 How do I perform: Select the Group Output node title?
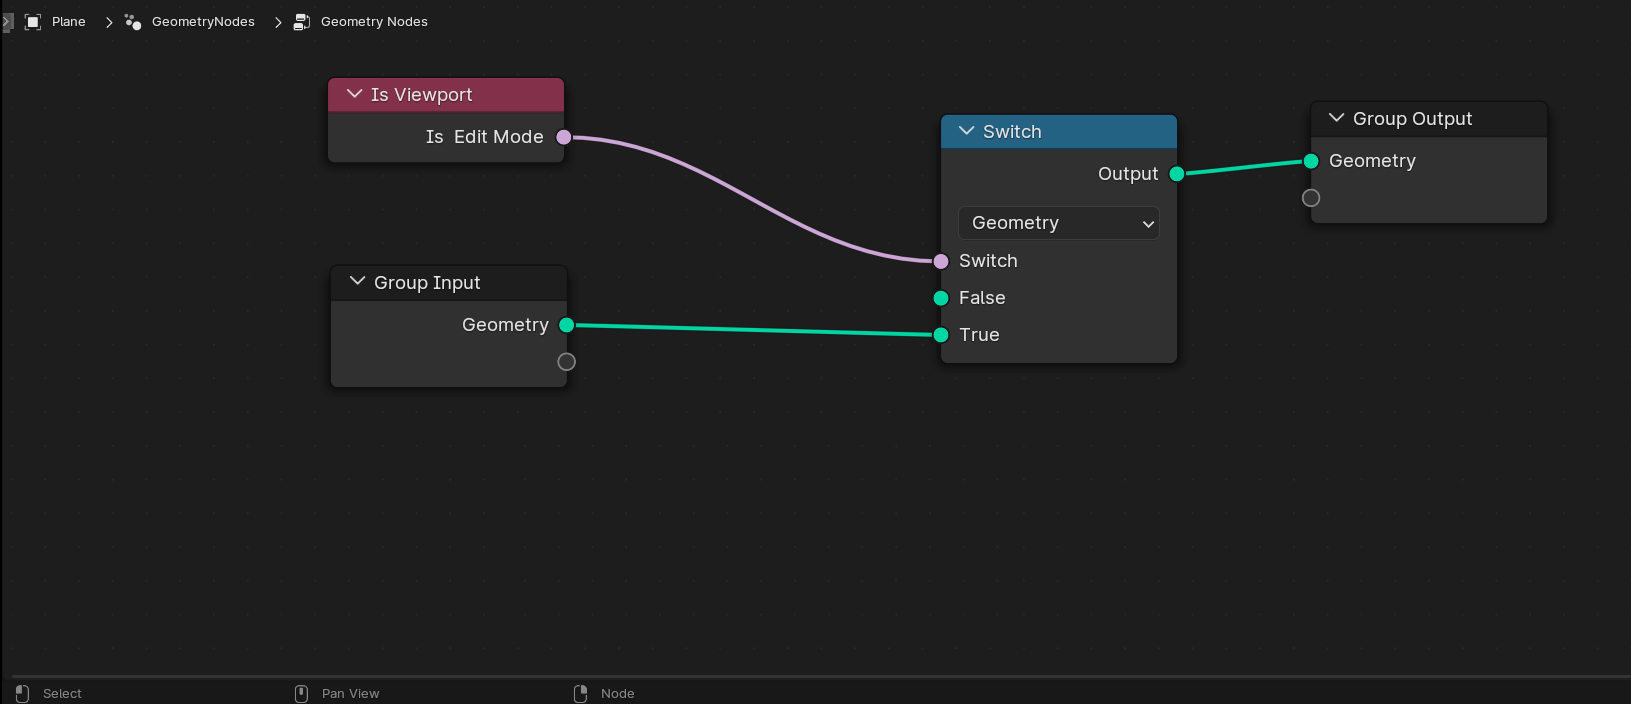point(1412,119)
